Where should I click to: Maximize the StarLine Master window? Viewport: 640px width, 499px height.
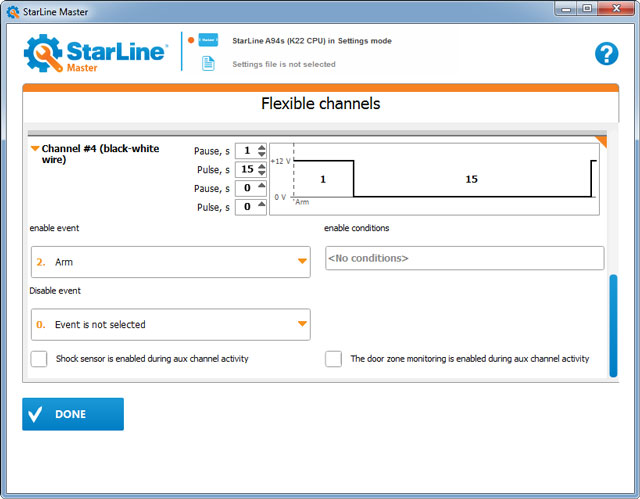pyautogui.click(x=587, y=9)
